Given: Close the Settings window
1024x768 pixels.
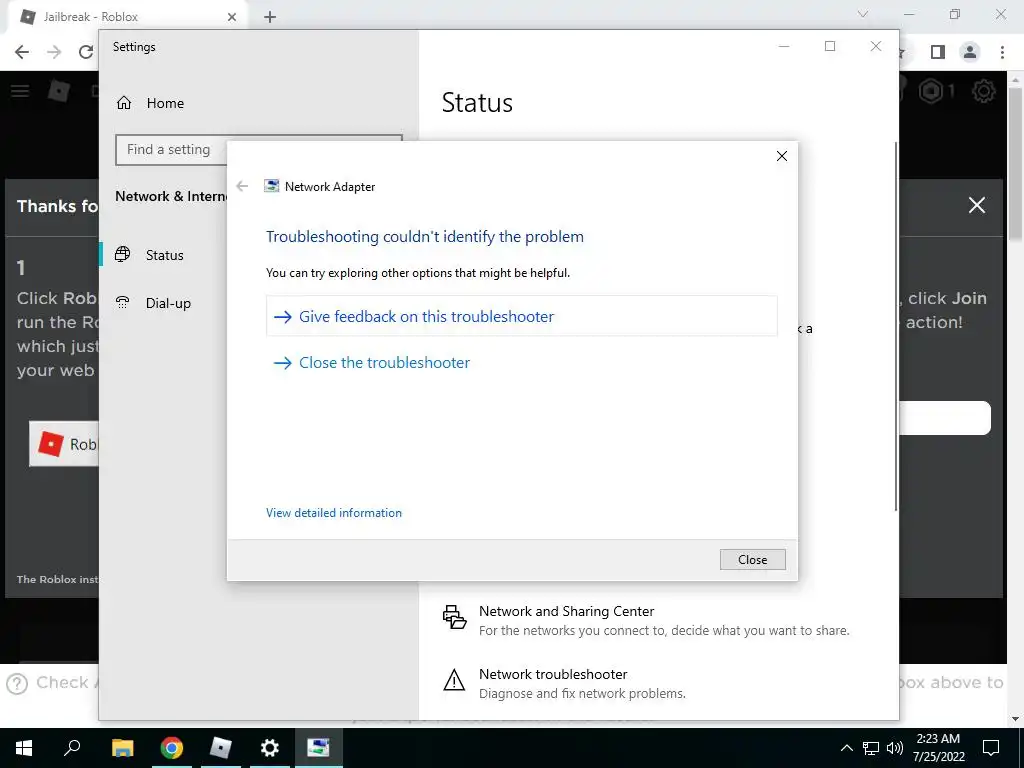Looking at the screenshot, I should click(x=876, y=46).
